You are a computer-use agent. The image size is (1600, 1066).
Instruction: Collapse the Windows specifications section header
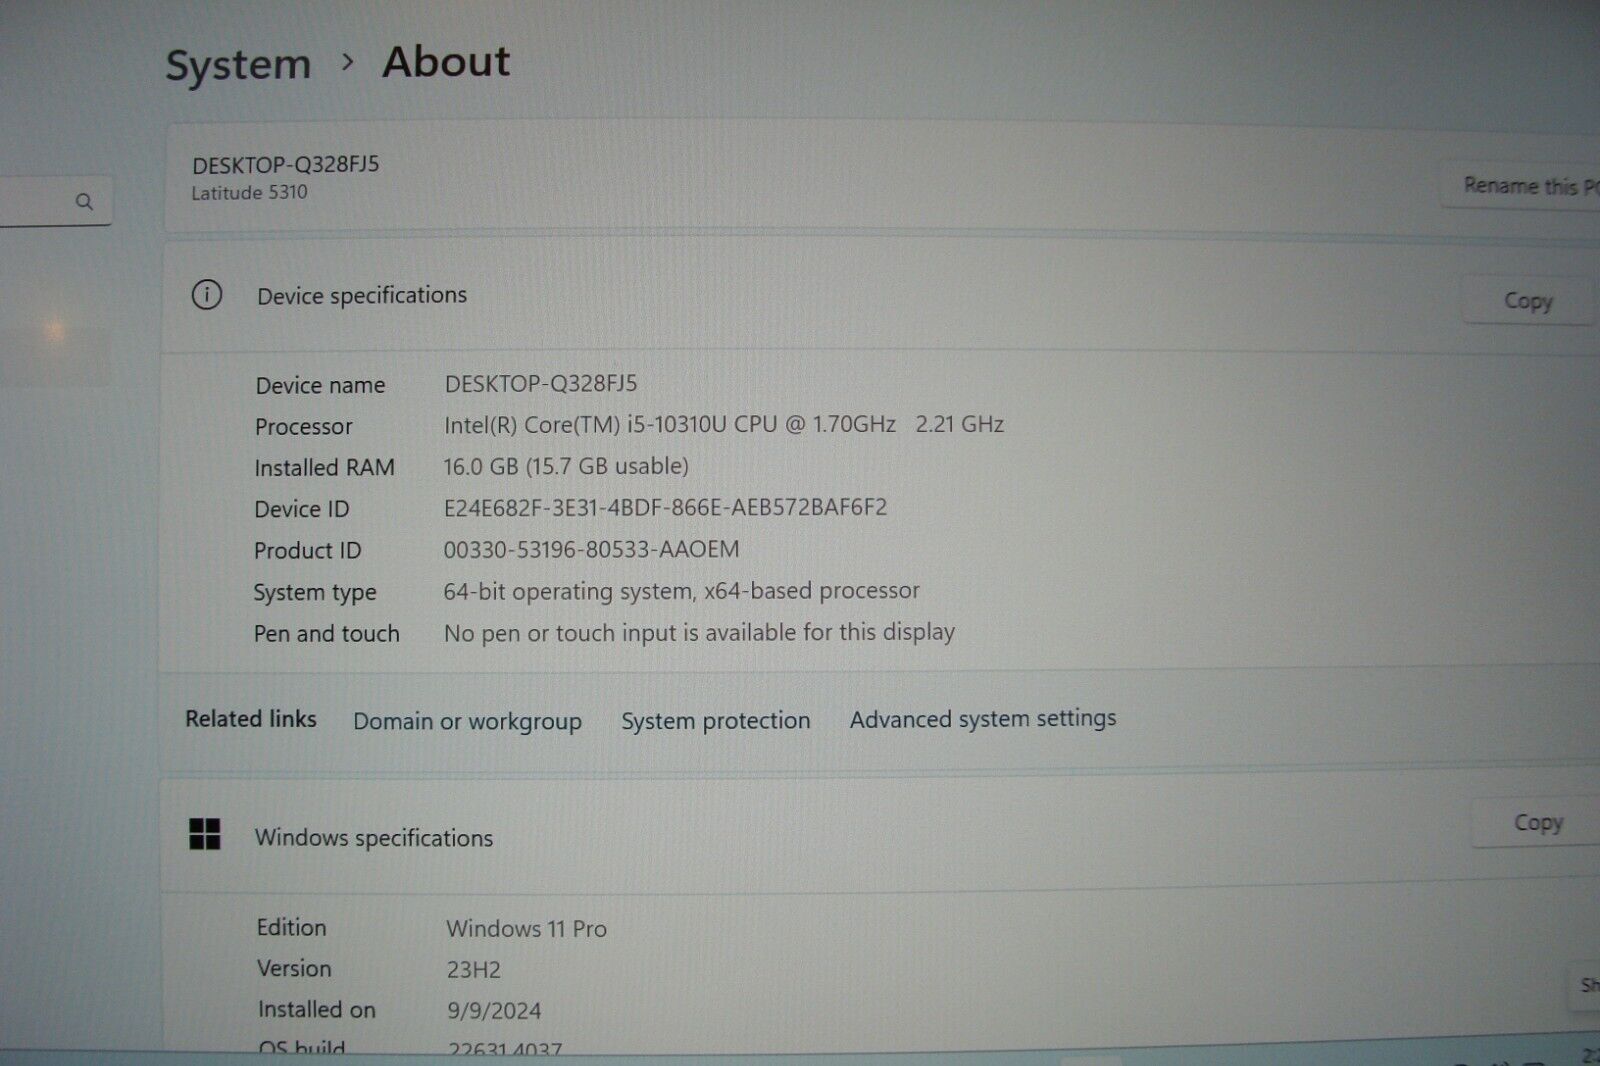[x=880, y=835]
